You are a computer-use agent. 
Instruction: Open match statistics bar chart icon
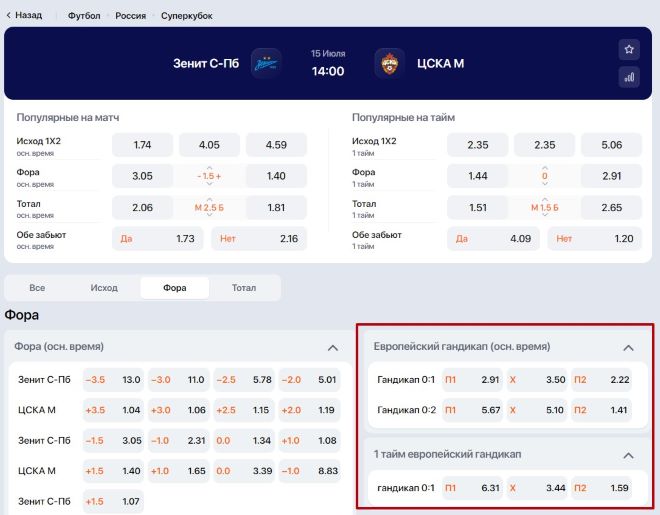coord(629,77)
